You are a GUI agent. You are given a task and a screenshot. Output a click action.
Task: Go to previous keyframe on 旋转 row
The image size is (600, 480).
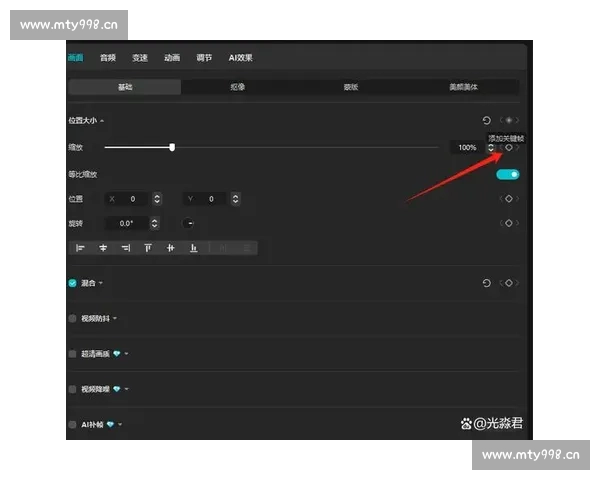501,223
